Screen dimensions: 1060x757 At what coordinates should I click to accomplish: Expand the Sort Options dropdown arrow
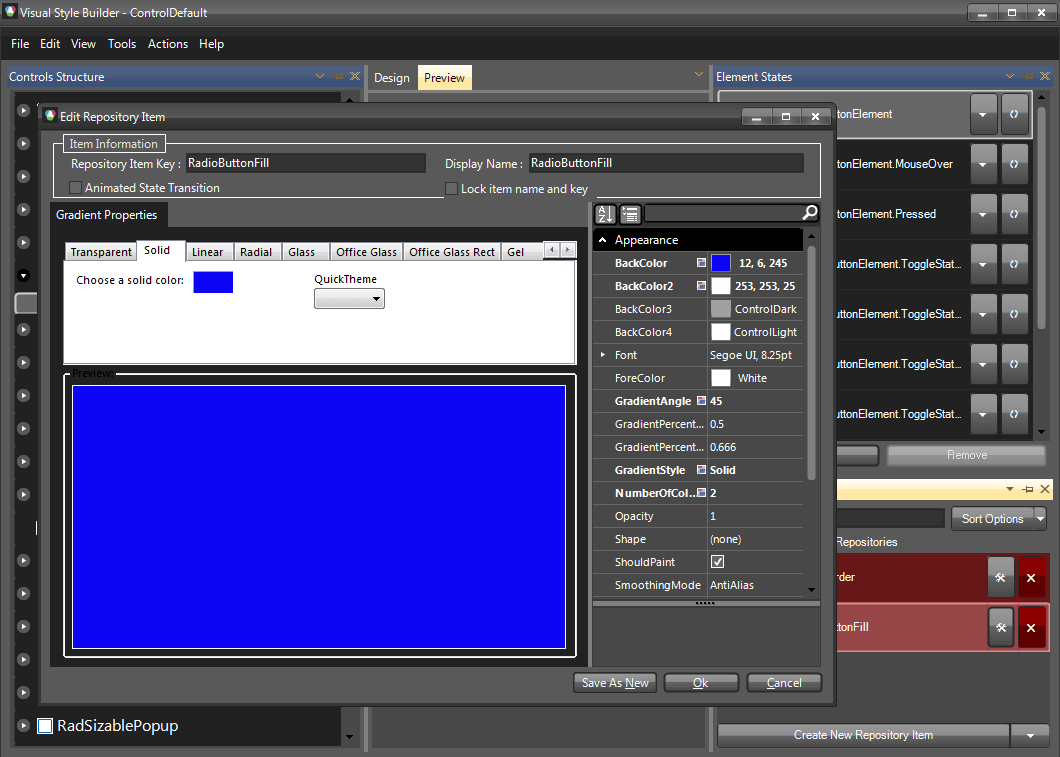tap(1040, 518)
